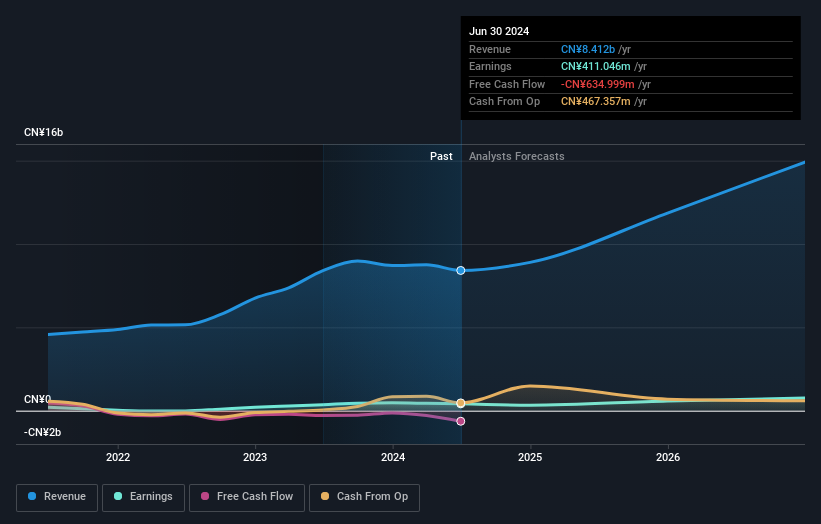Click the CN¥0 y-axis label

38,399
